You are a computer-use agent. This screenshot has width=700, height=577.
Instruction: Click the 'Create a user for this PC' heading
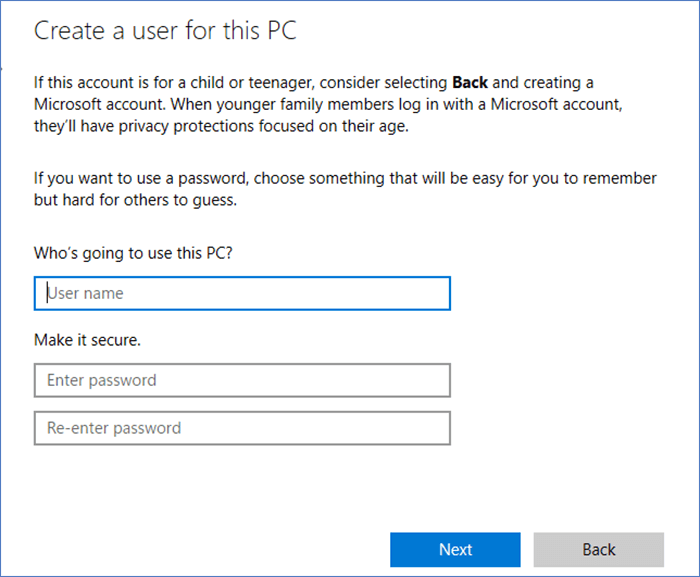[165, 31]
